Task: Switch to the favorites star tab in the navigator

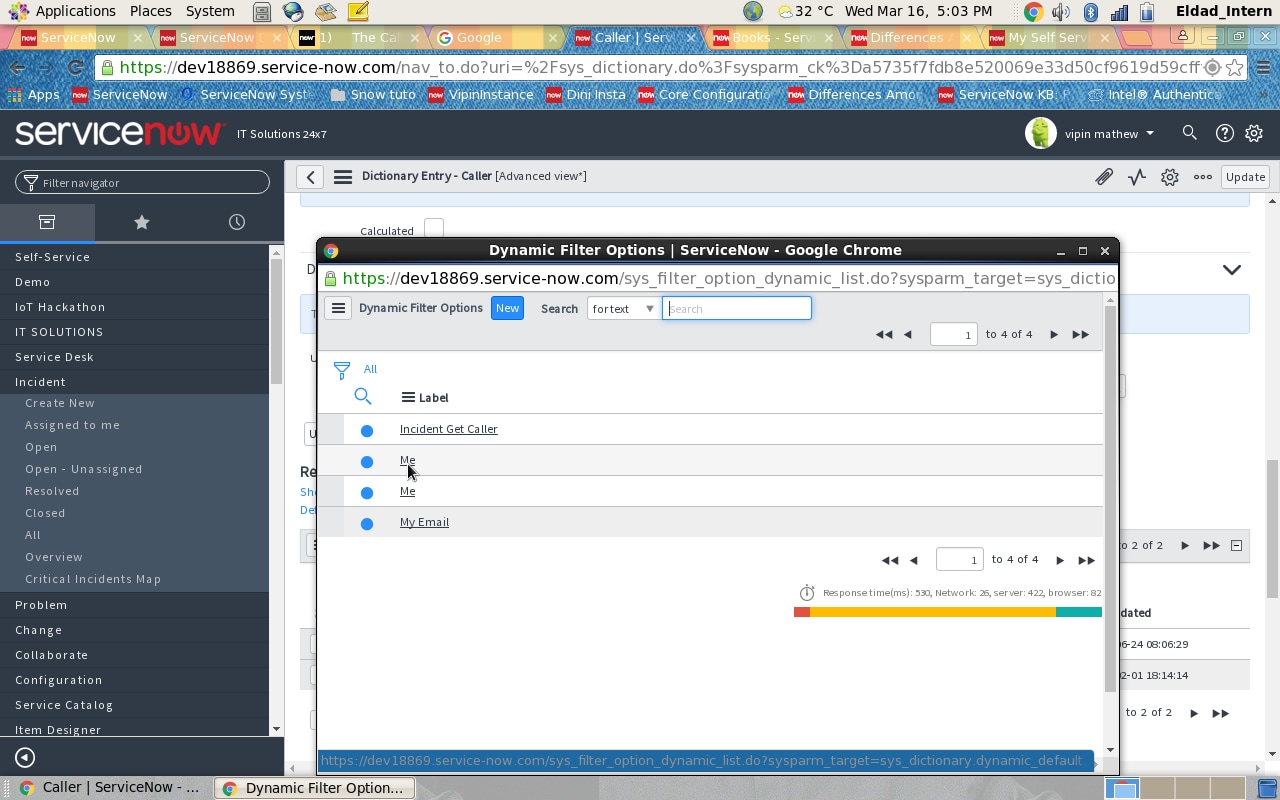Action: [142, 222]
